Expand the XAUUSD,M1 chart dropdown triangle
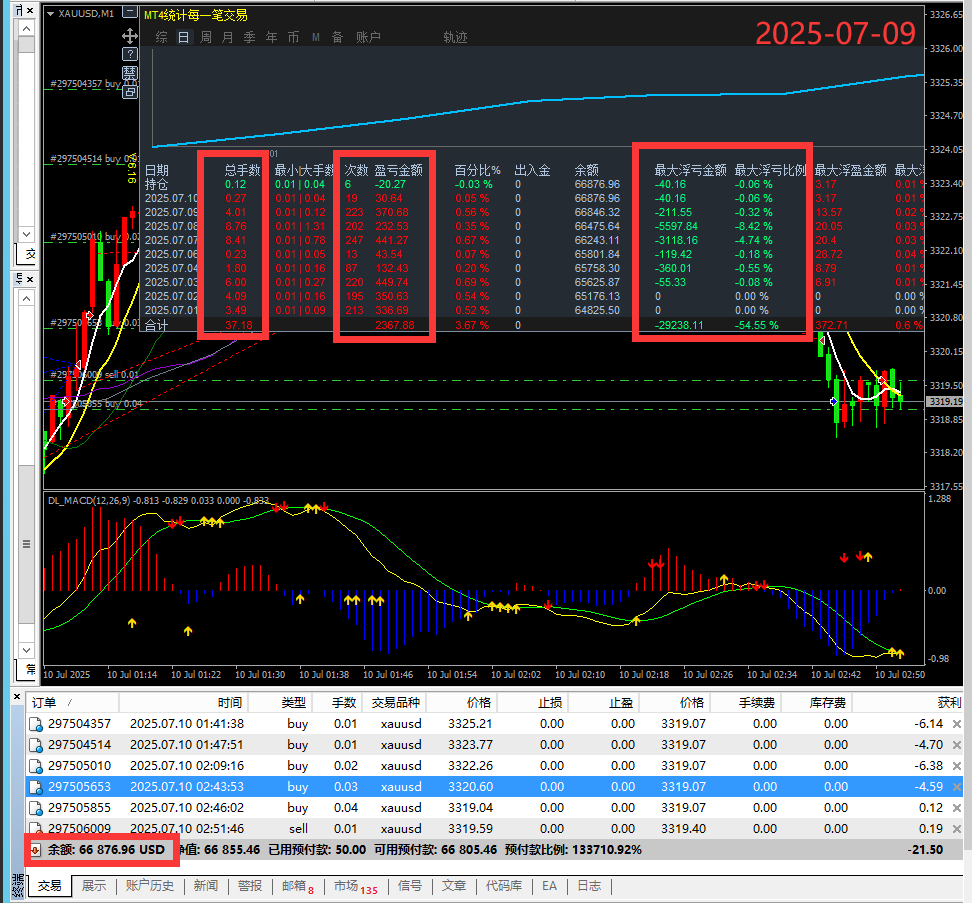This screenshot has height=903, width=972. [50, 14]
